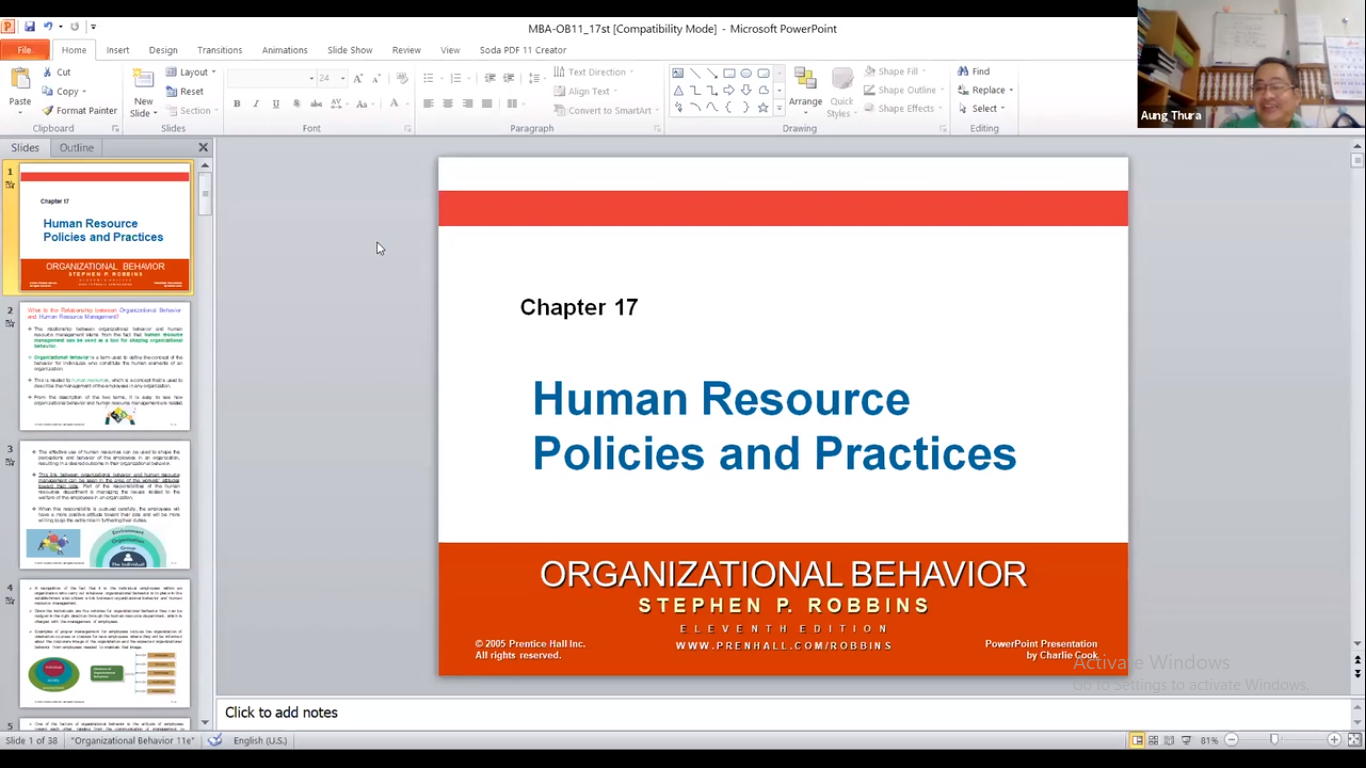Decrease font size with Shrink Font icon
The width and height of the screenshot is (1366, 768).
377,78
